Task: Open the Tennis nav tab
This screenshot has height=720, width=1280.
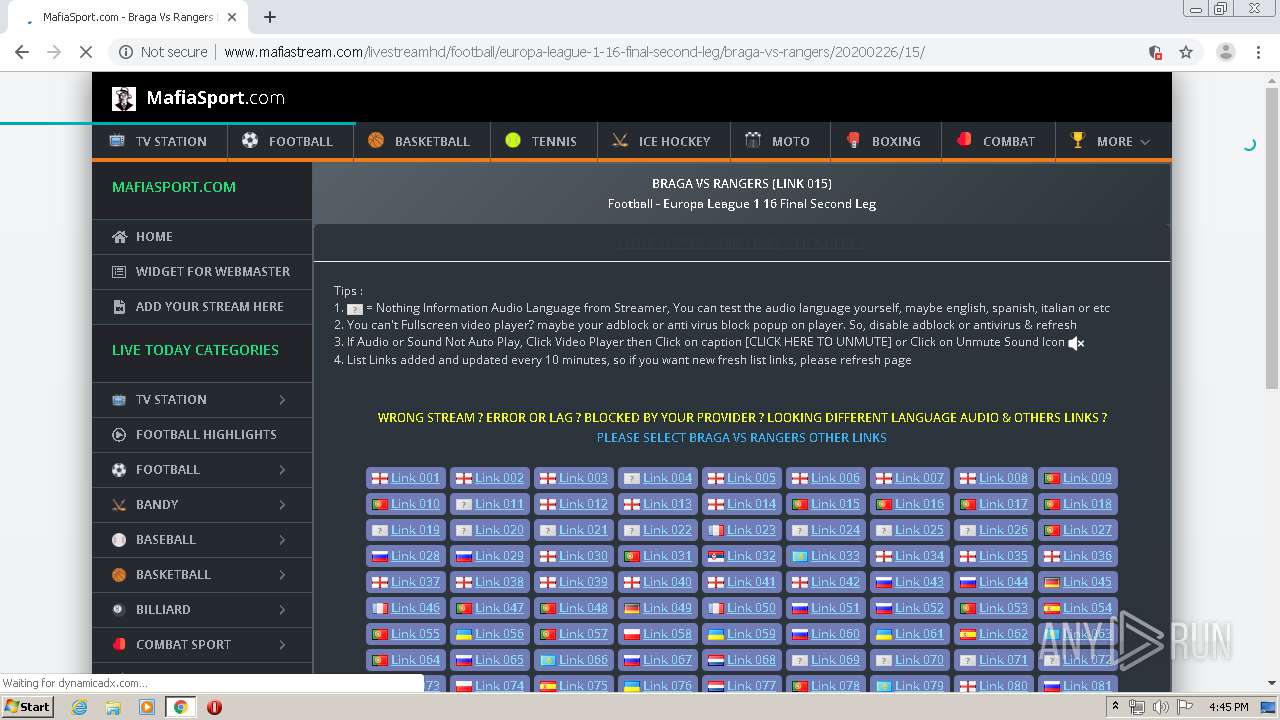Action: (x=543, y=141)
